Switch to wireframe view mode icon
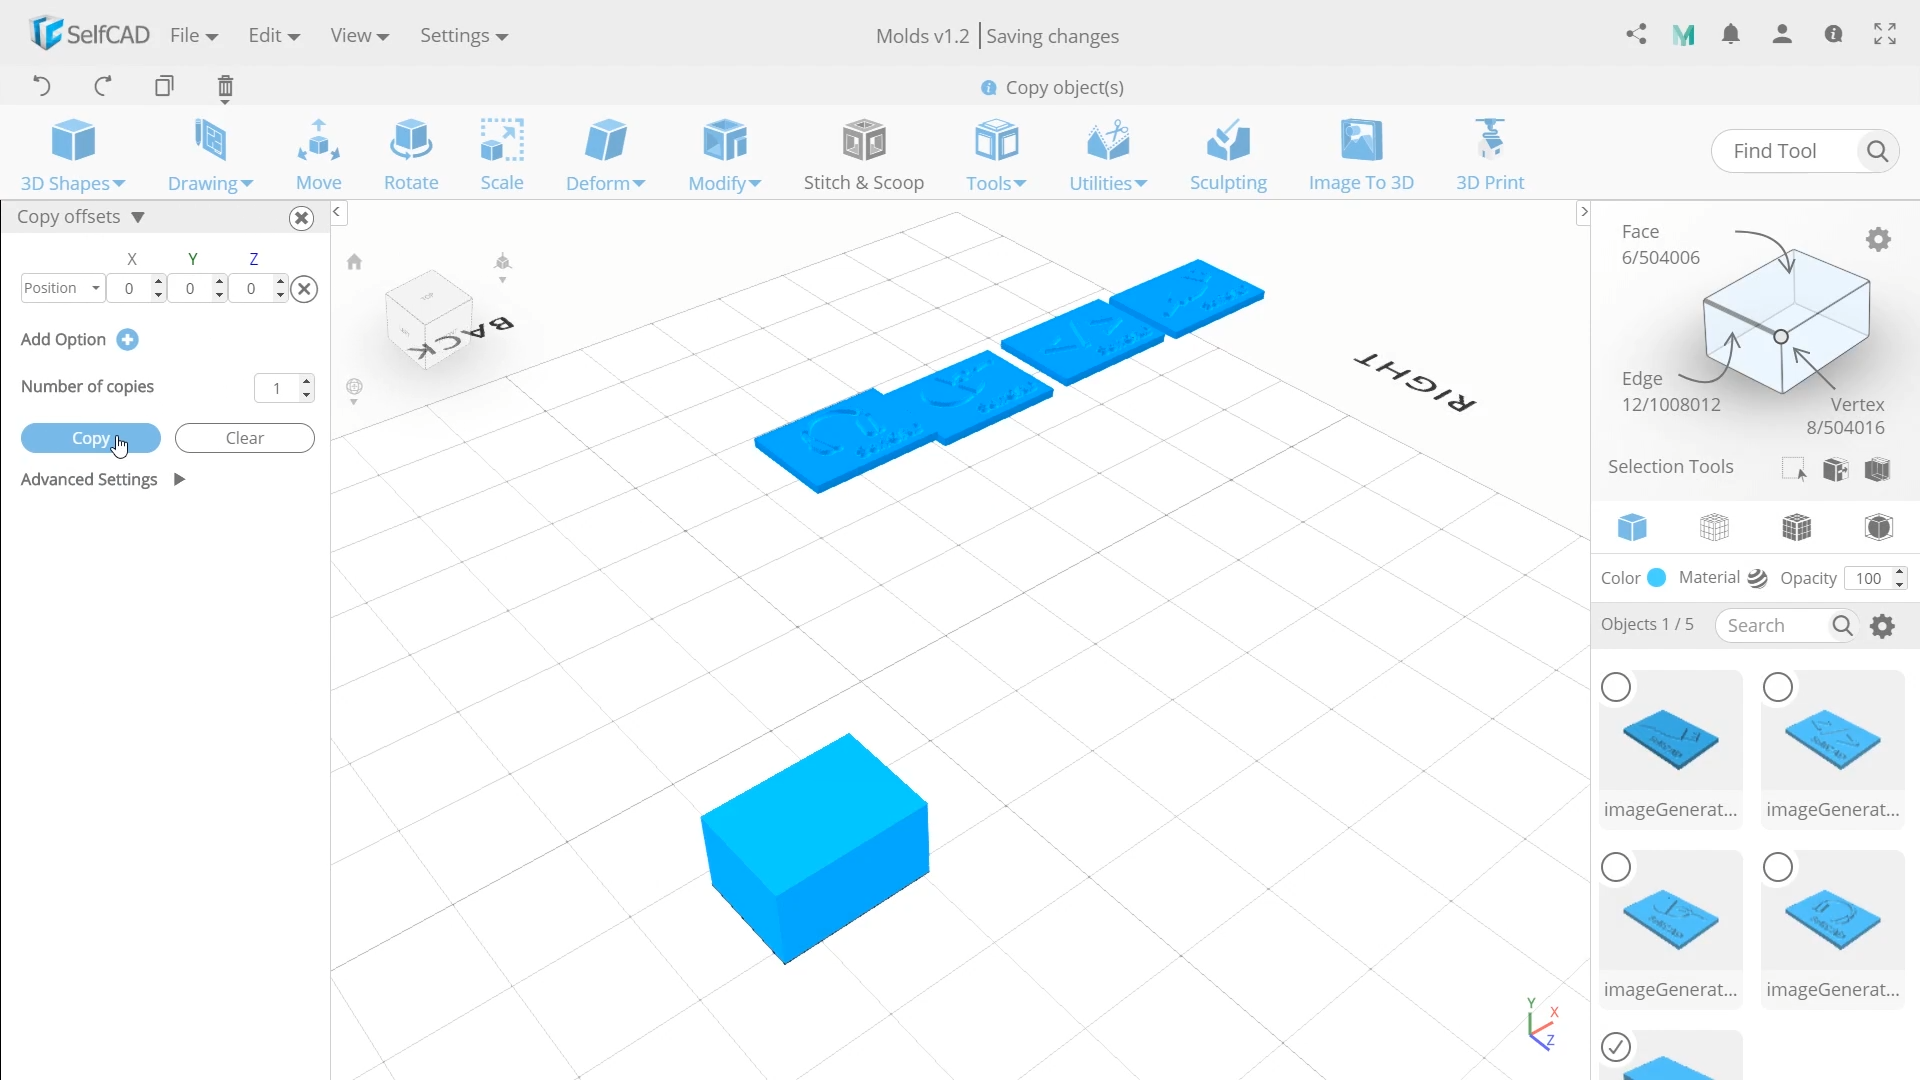Viewport: 1920px width, 1080px height. coord(1714,527)
